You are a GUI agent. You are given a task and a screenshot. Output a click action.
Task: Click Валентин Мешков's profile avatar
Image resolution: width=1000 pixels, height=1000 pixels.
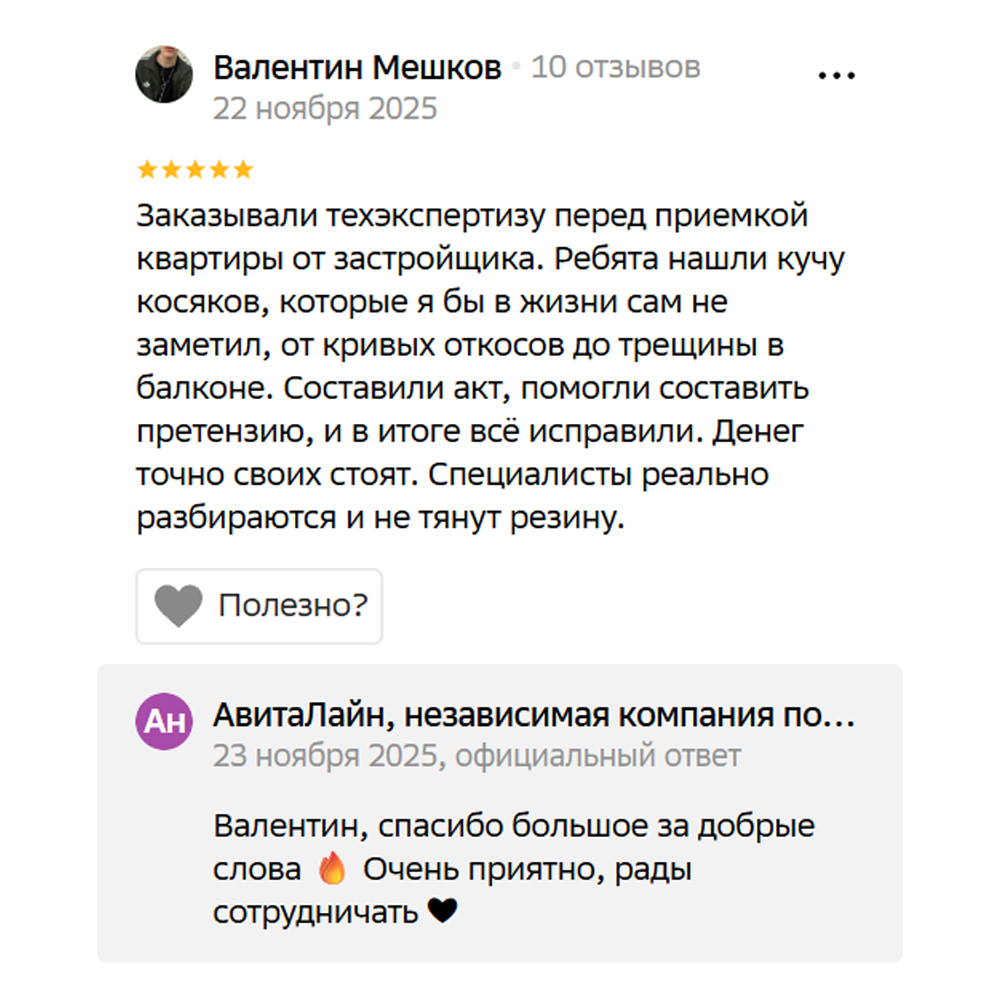pyautogui.click(x=164, y=74)
